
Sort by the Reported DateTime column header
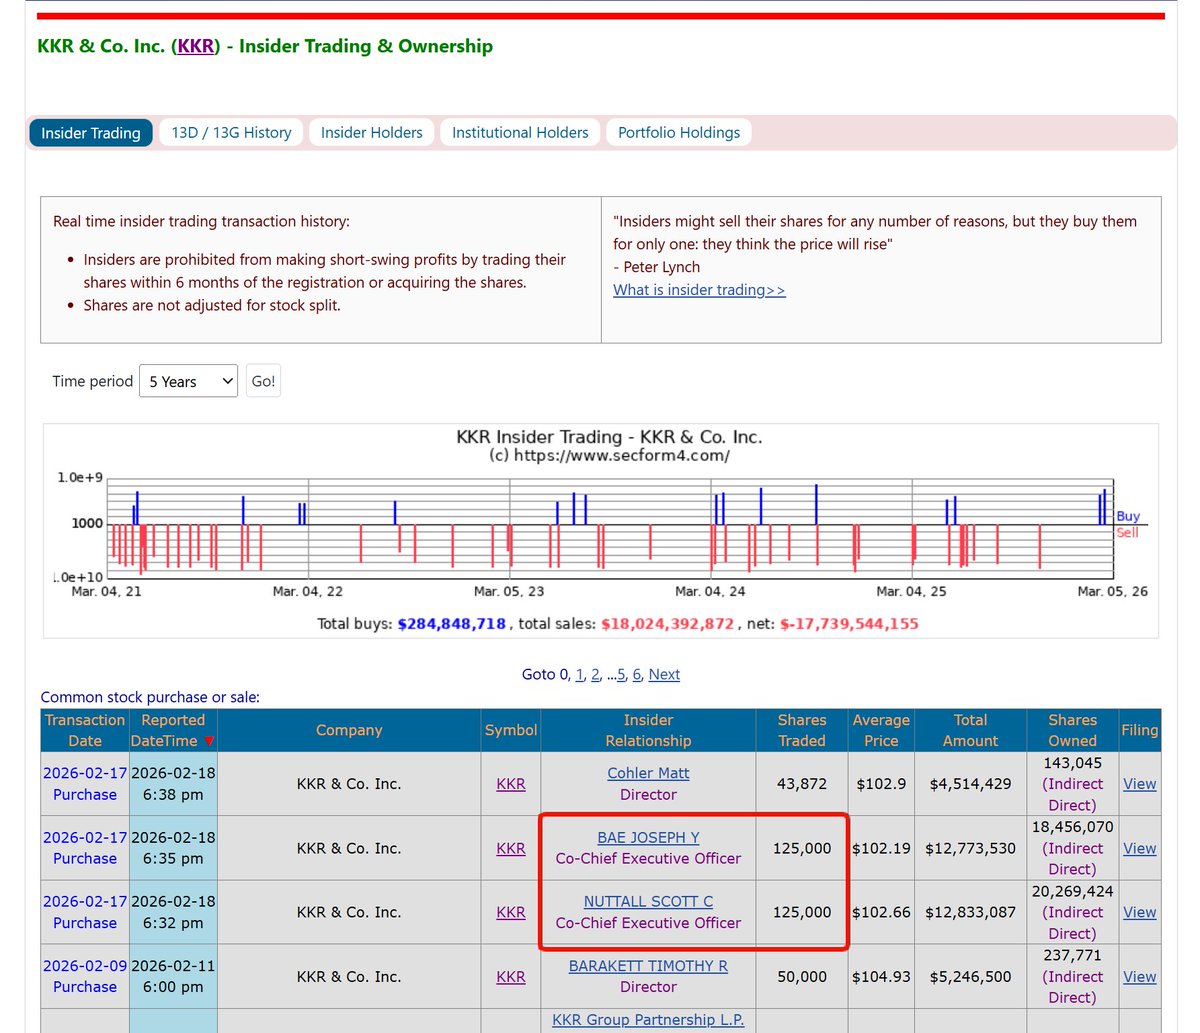(173, 730)
